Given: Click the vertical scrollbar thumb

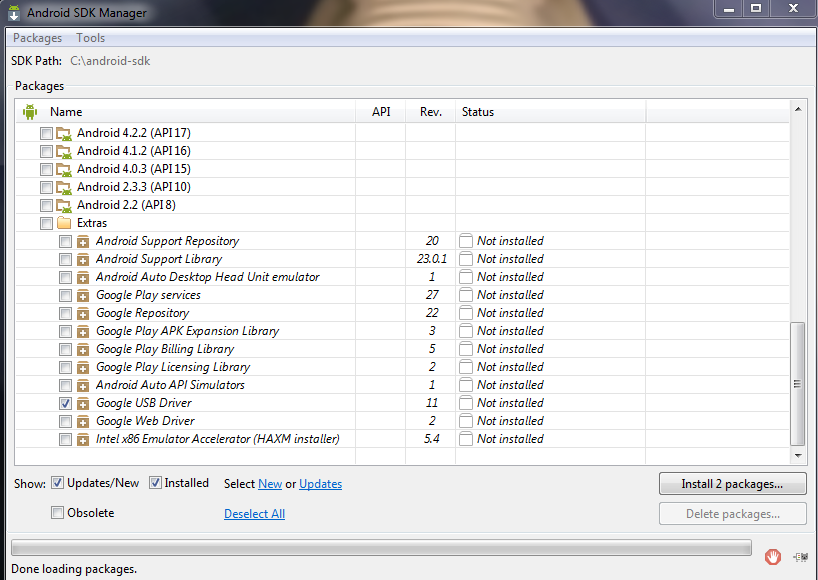Looking at the screenshot, I should click(797, 384).
